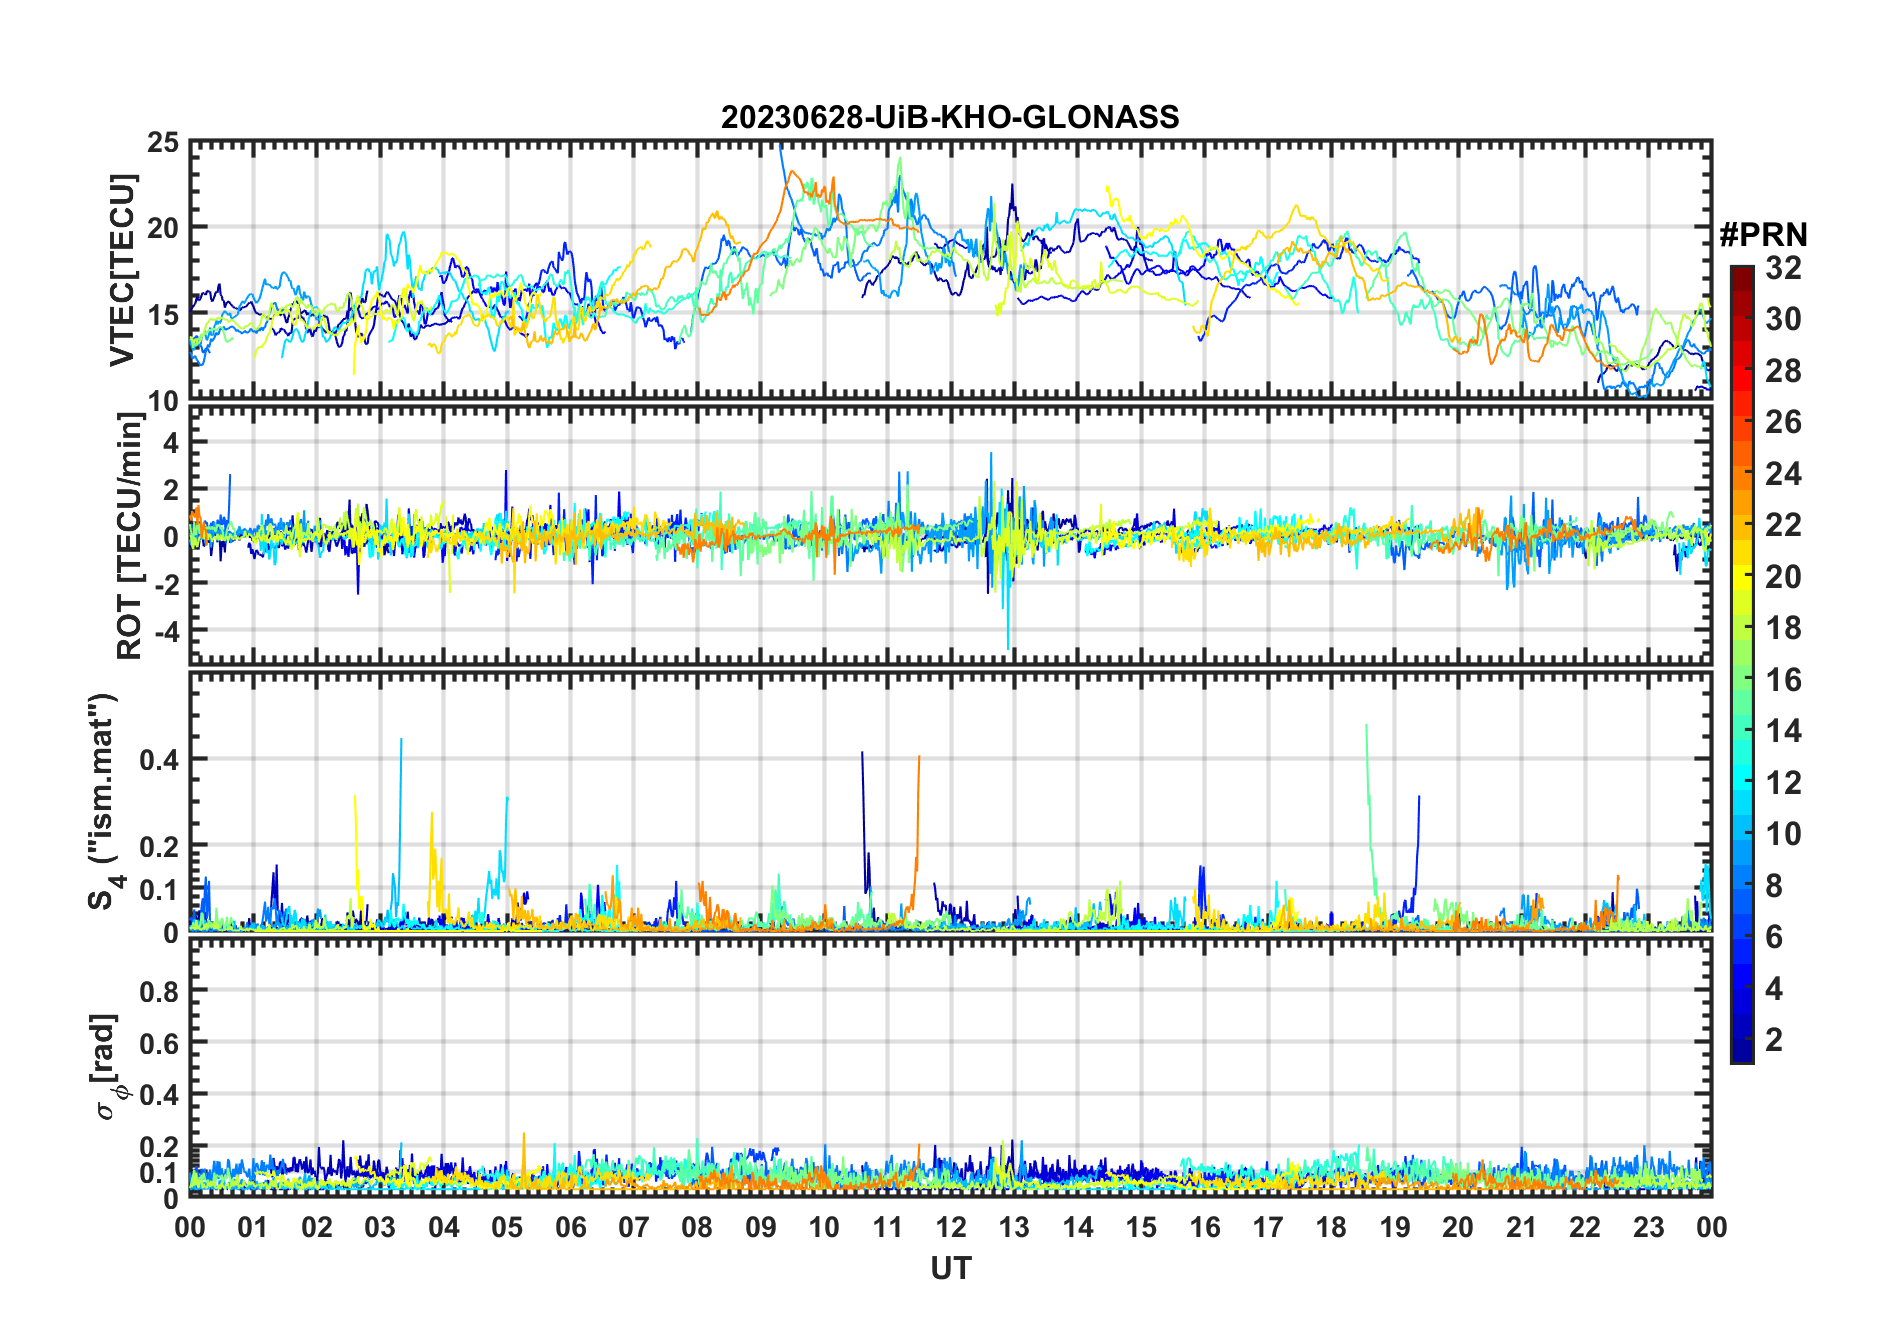Click hour label 01 on the UT axis
The image size is (1902, 1330).
(x=253, y=1227)
